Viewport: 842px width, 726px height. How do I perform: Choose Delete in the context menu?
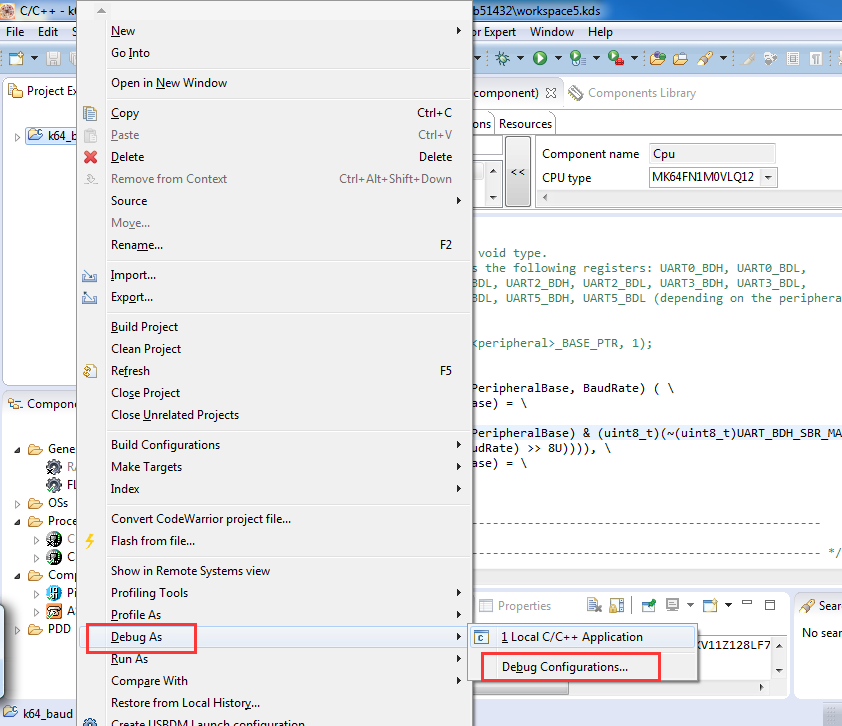(x=274, y=157)
